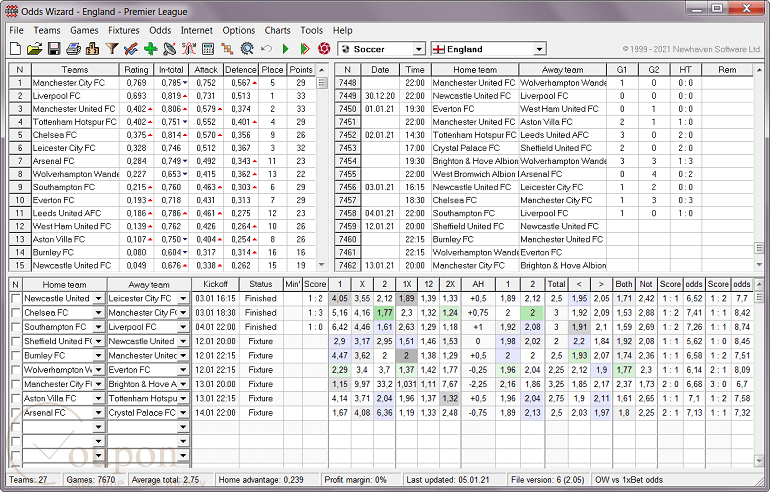Image resolution: width=770 pixels, height=492 pixels.
Task: Click the orange squares matrix icon
Action: 227,49
